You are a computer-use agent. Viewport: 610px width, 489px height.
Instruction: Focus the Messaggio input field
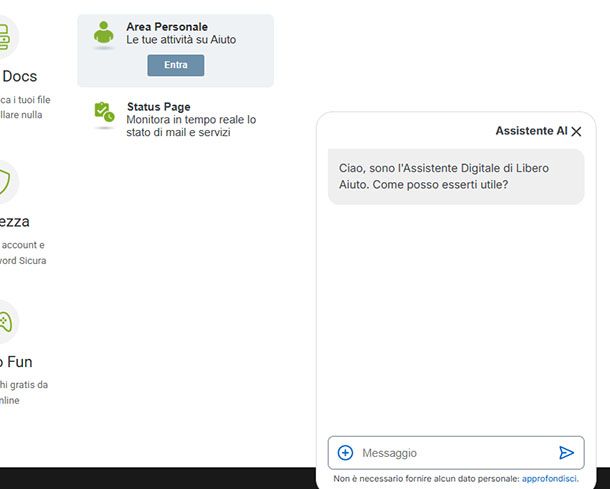(456, 453)
